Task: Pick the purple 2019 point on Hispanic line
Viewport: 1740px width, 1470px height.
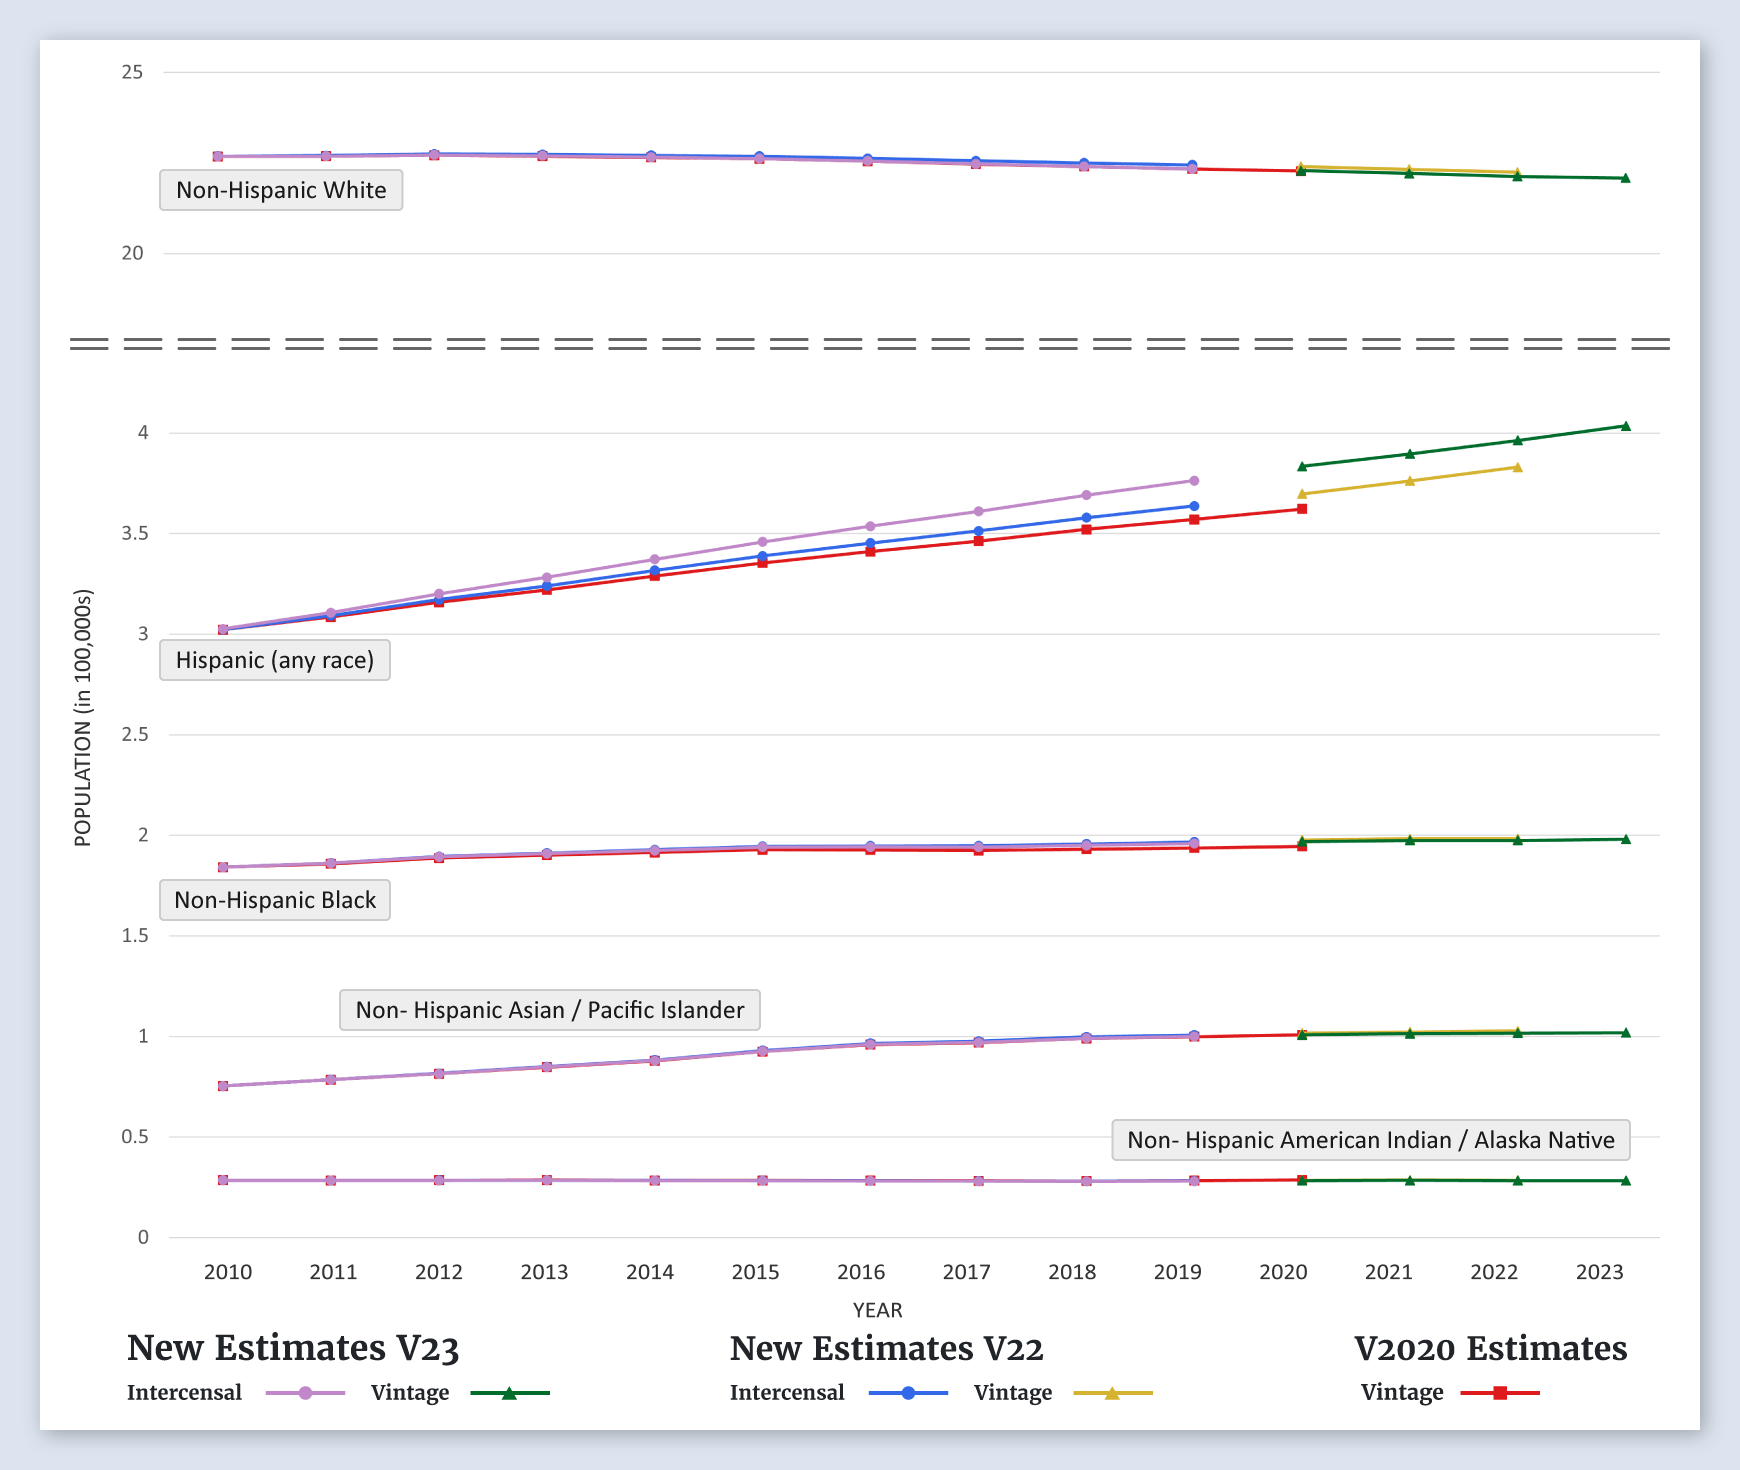Action: pyautogui.click(x=1194, y=481)
